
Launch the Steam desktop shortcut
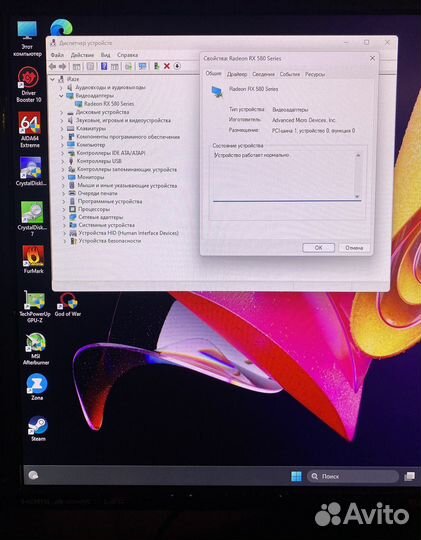click(38, 428)
